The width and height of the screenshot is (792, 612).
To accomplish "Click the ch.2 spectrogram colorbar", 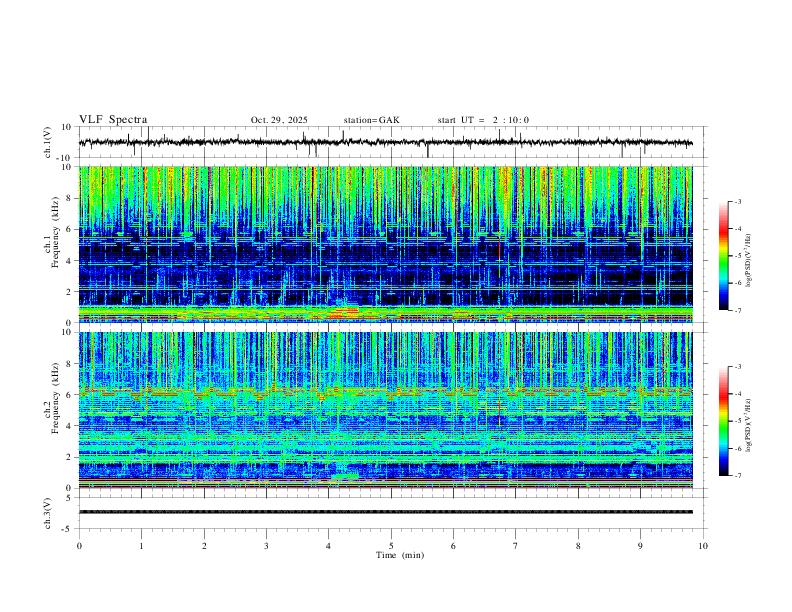I will point(723,421).
